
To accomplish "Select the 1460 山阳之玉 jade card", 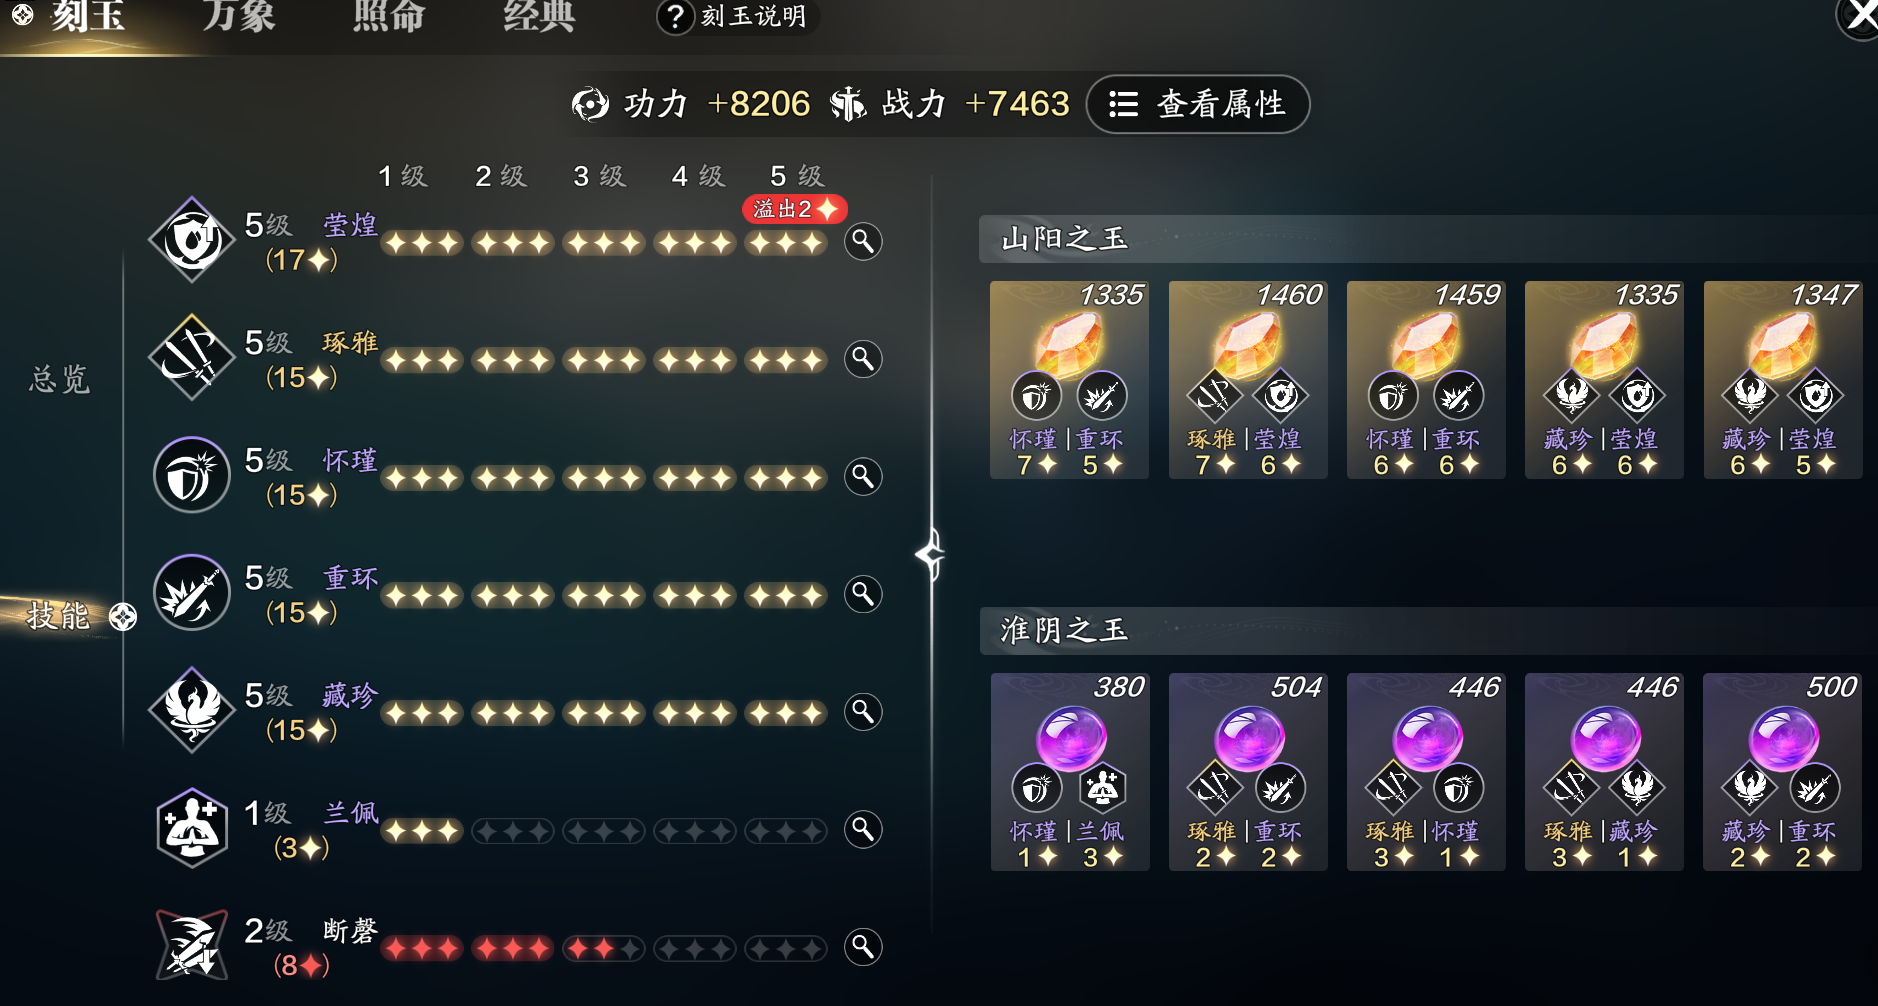I will 1248,380.
